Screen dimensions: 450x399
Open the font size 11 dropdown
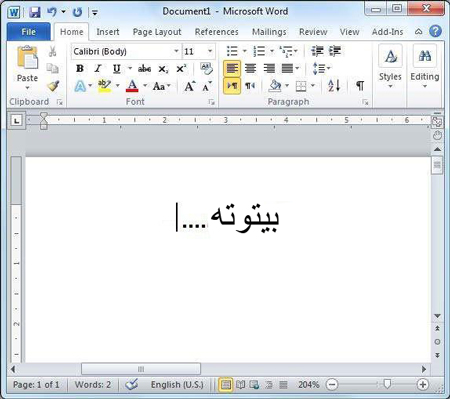pos(210,51)
